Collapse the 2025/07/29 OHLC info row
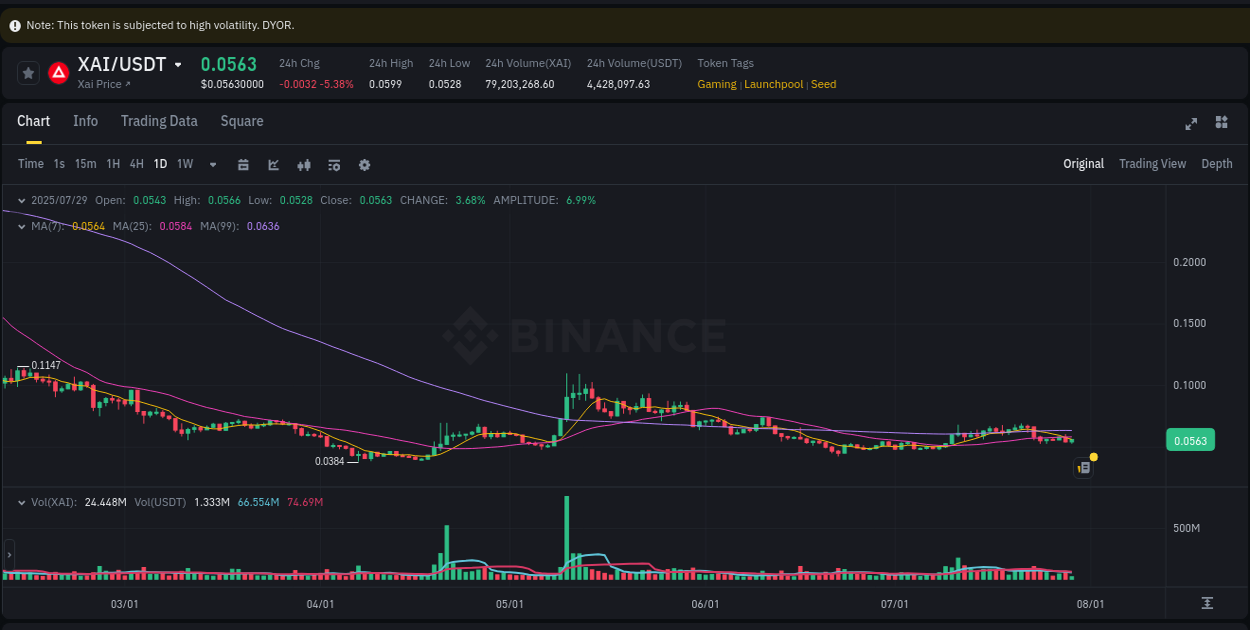Screen dimensions: 1250x630 point(20,200)
